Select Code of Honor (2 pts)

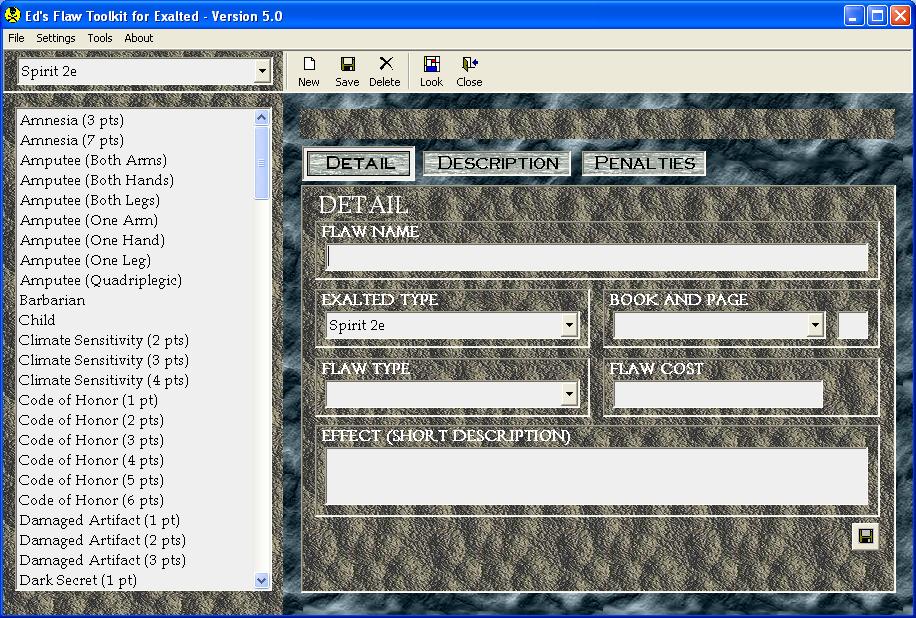pyautogui.click(x=92, y=420)
